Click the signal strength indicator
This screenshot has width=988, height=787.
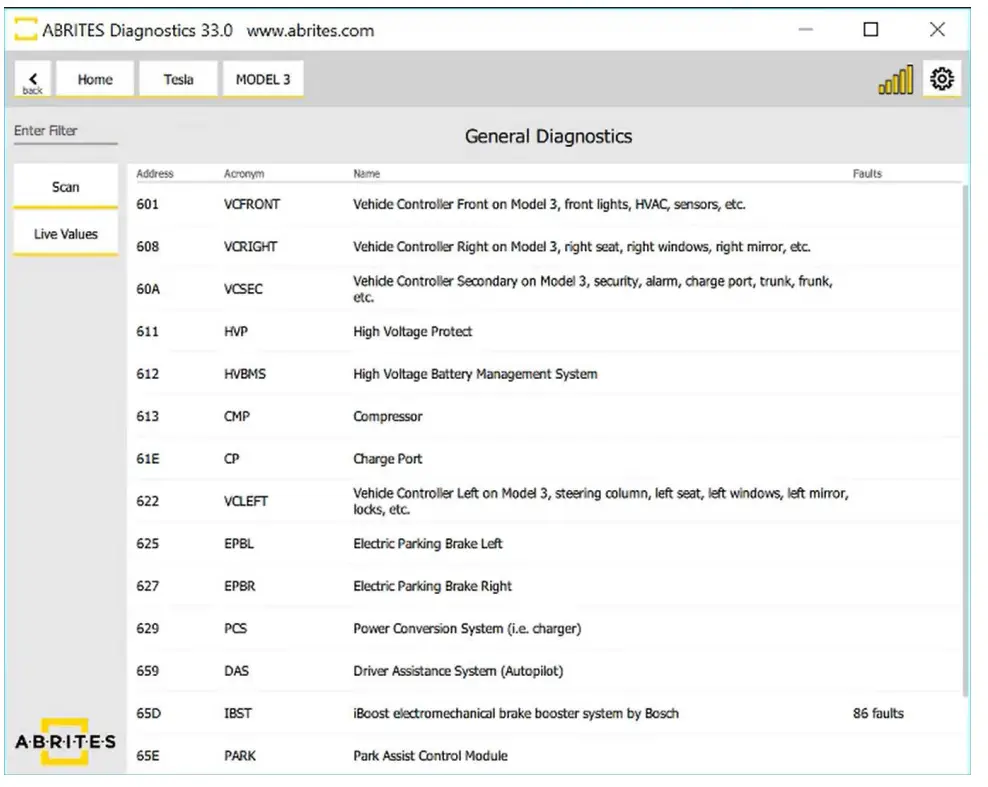pos(893,78)
